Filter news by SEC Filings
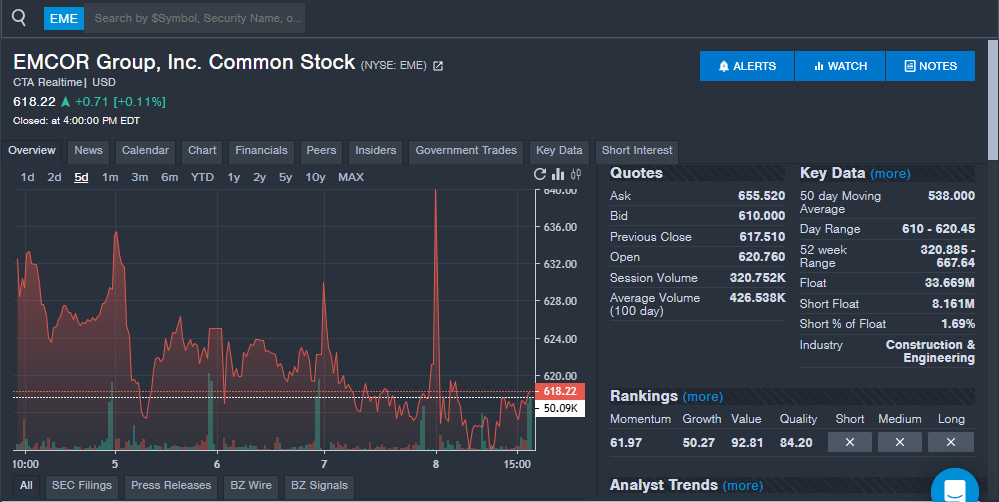 coord(82,485)
